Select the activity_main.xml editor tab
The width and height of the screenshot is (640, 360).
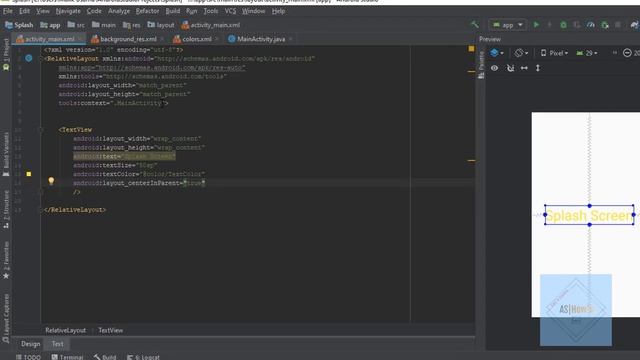pyautogui.click(x=50, y=39)
